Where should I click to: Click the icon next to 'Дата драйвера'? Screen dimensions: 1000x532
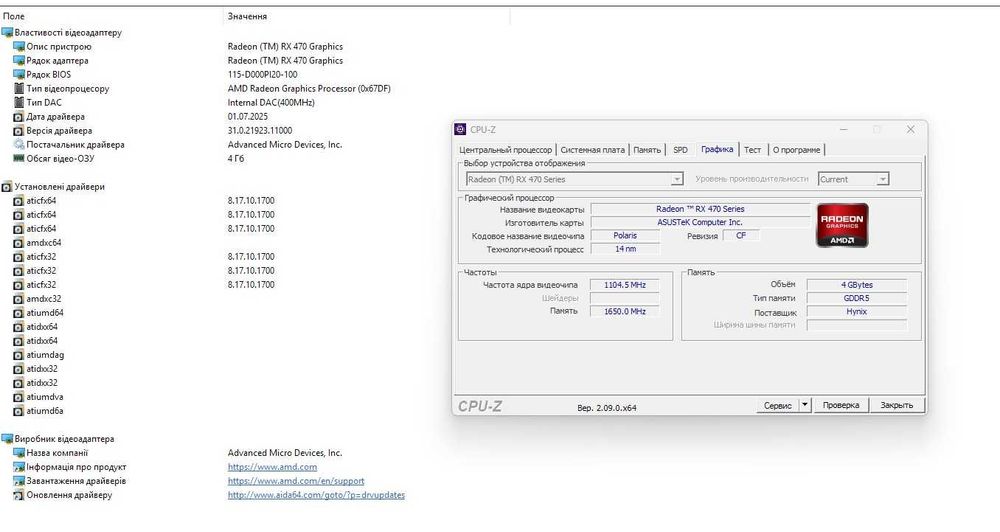[x=18, y=117]
